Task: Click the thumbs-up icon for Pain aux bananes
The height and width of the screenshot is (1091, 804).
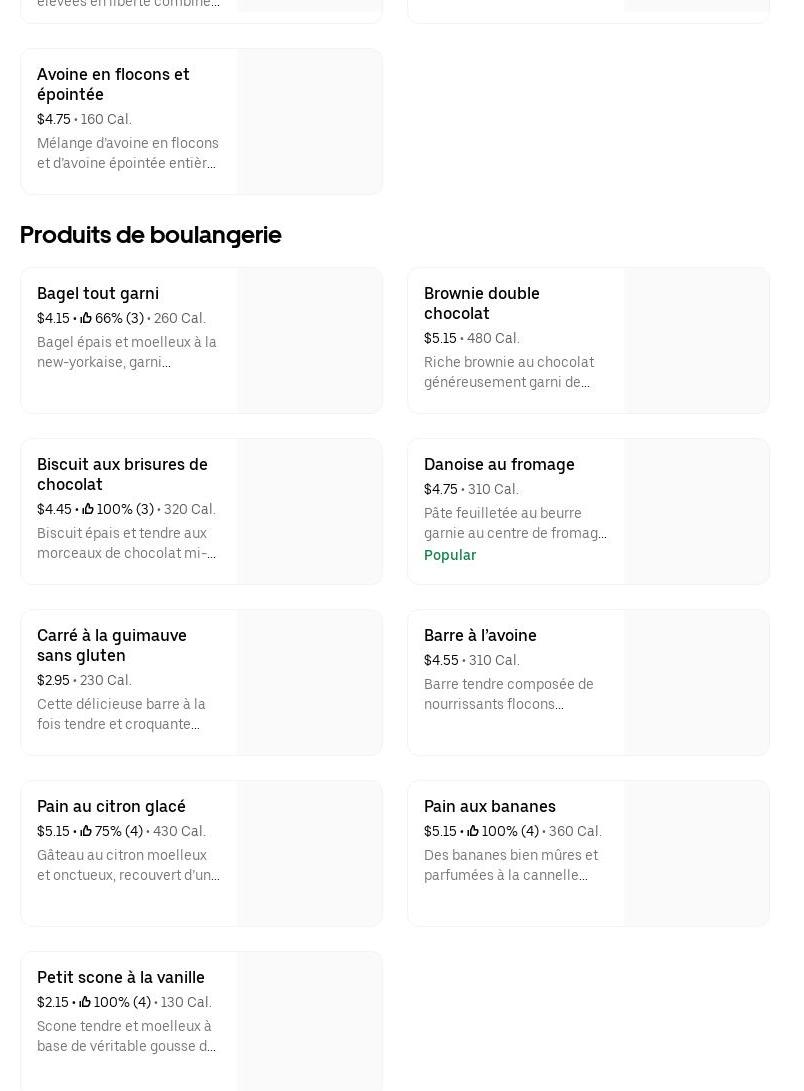Action: (473, 832)
